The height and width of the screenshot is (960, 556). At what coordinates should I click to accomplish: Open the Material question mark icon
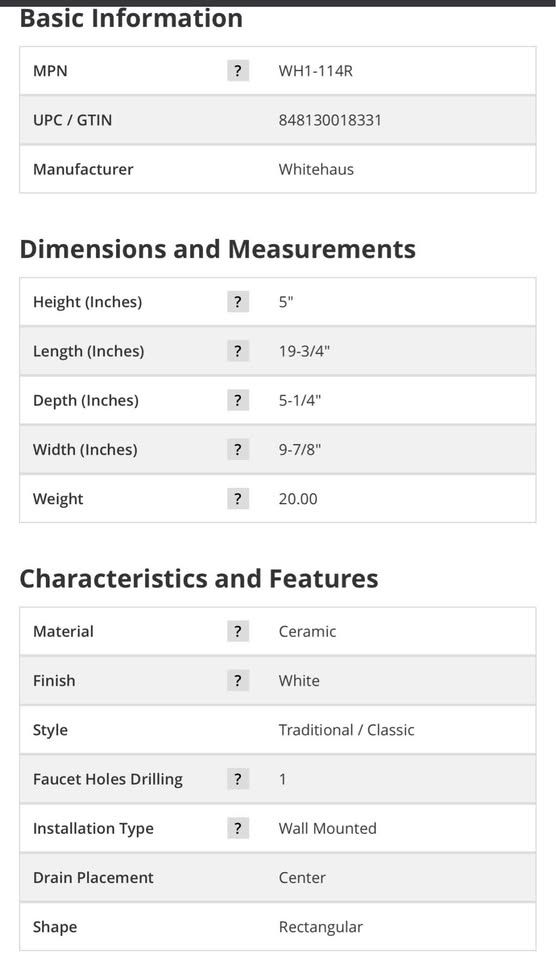(x=238, y=631)
